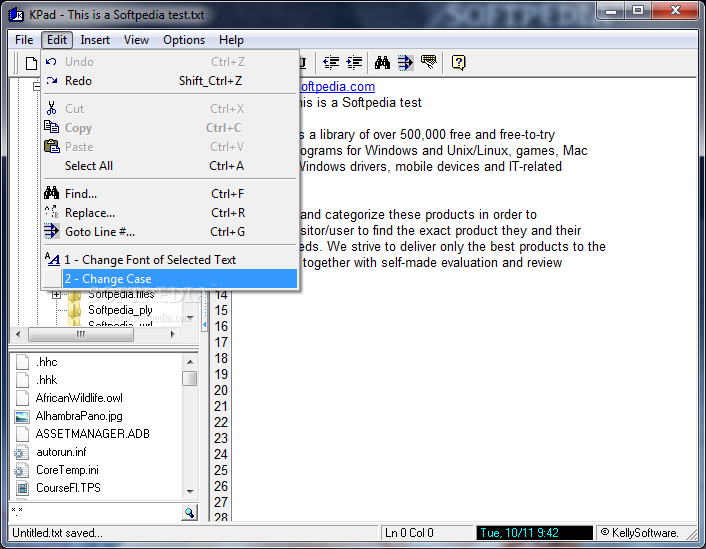The image size is (706, 549).
Task: Click the KPad app icon in title bar
Action: 16,15
